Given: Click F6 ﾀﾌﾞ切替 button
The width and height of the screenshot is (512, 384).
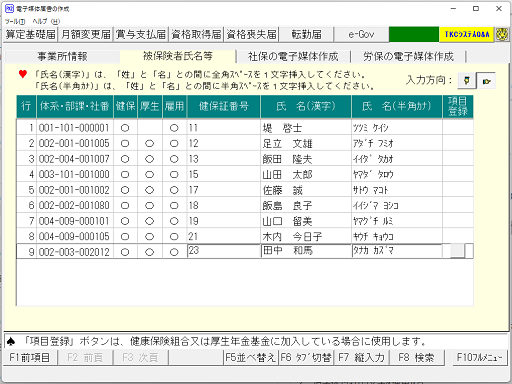Looking at the screenshot, I should coord(306,358).
